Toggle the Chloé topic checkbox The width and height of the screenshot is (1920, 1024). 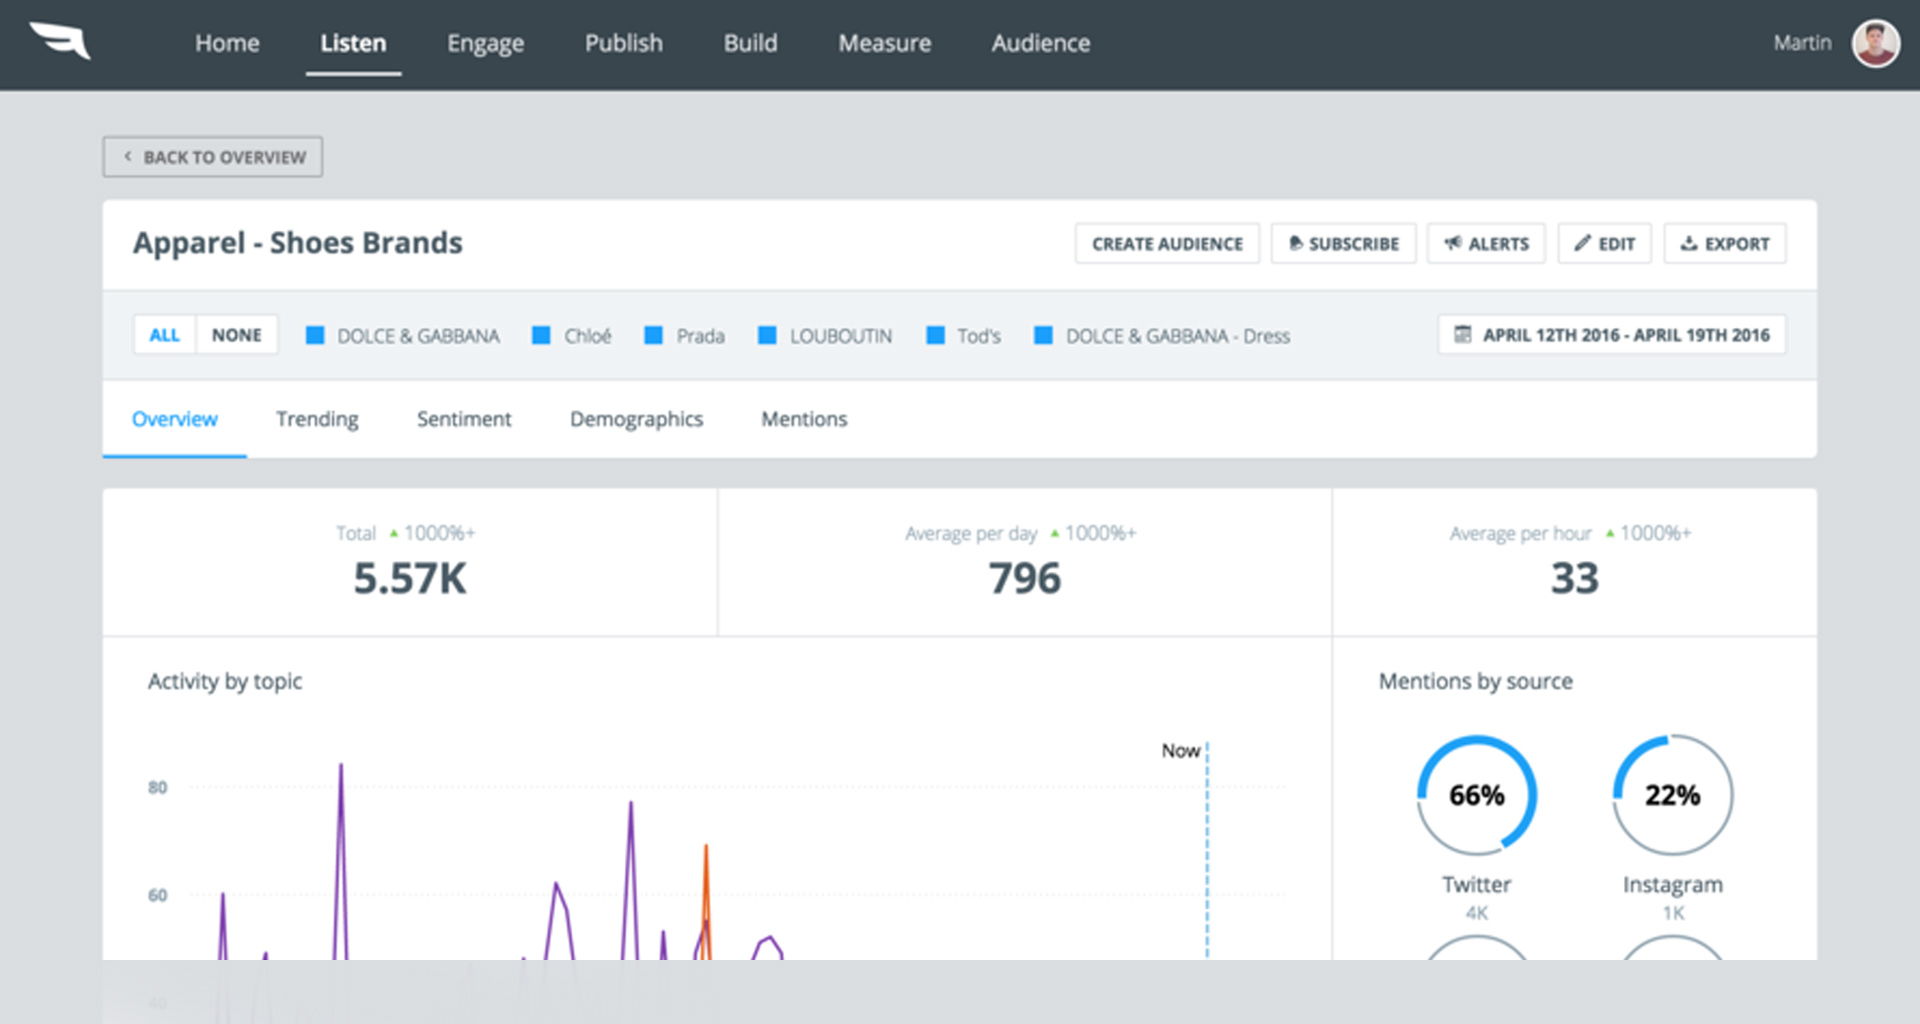click(541, 335)
